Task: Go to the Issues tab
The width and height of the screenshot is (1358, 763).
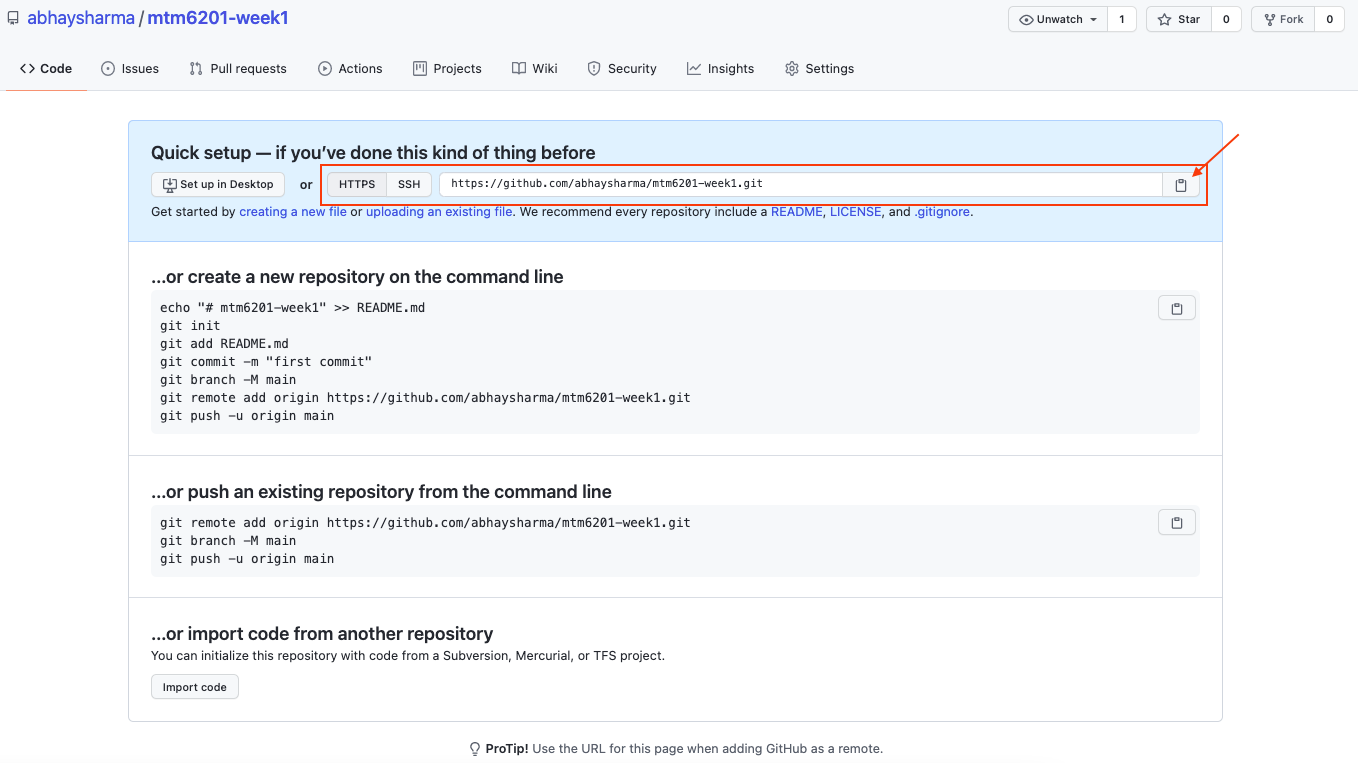Action: 130,68
